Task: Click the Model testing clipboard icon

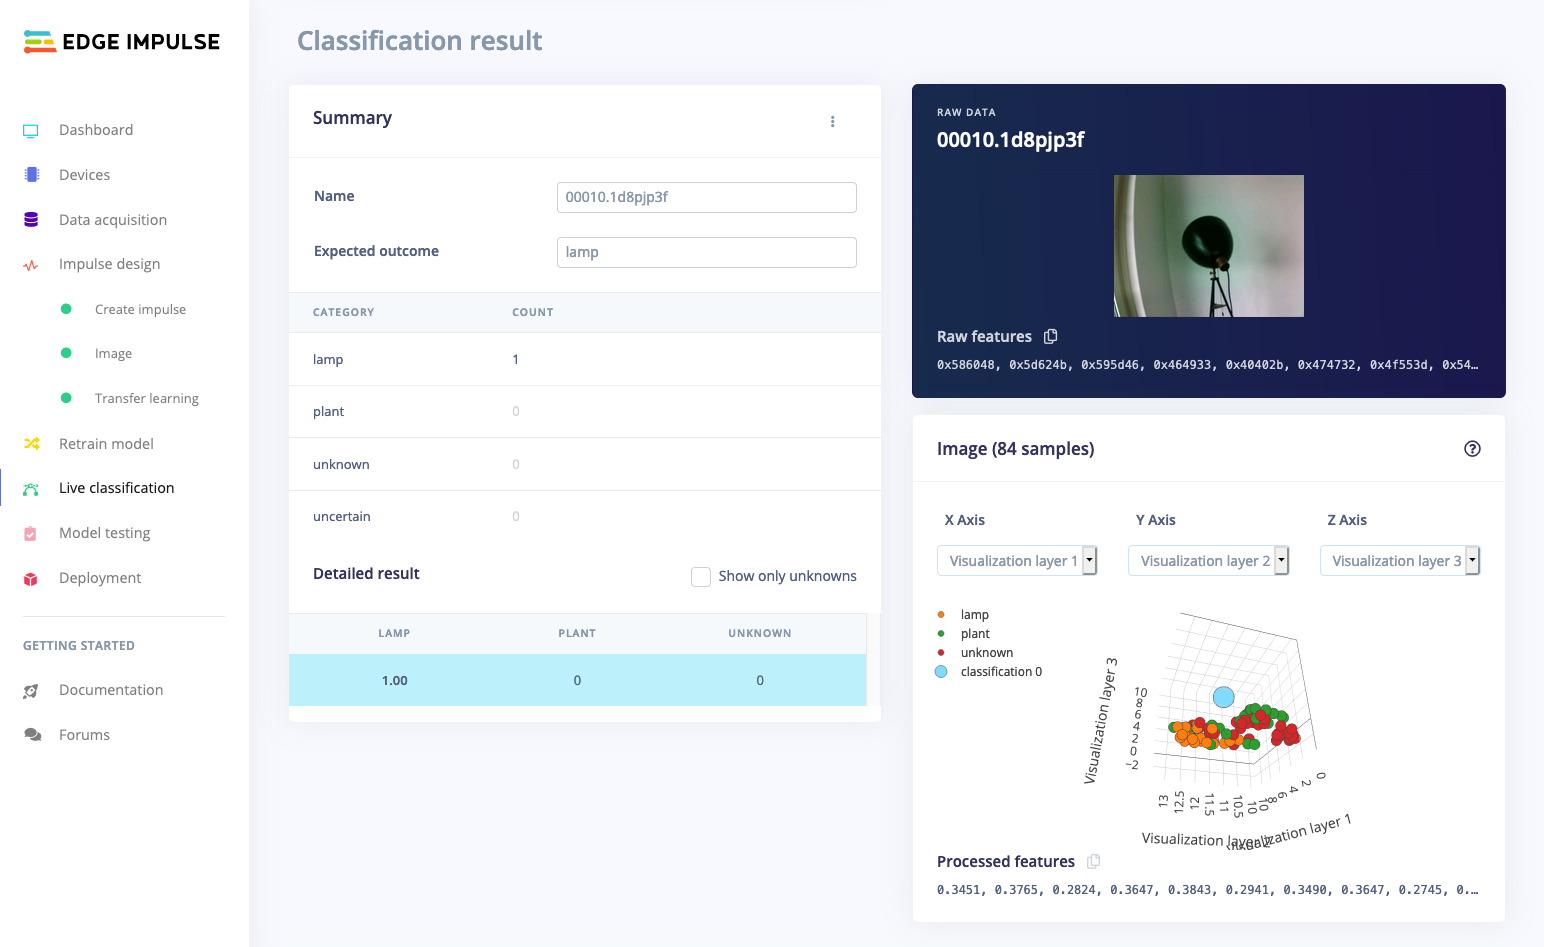Action: [x=31, y=533]
